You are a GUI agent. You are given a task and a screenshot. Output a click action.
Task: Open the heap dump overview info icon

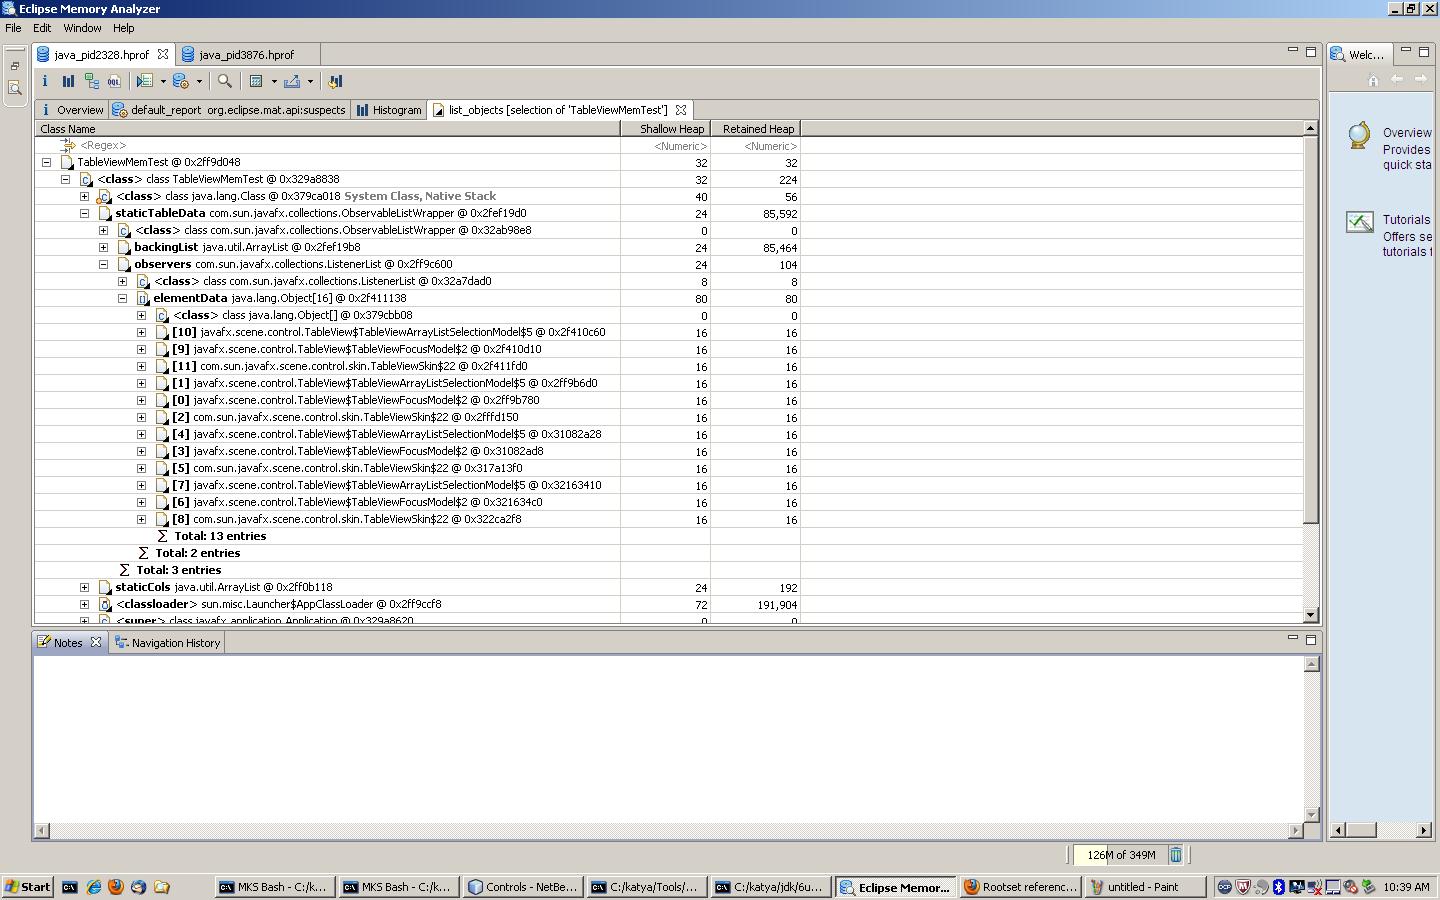click(45, 82)
